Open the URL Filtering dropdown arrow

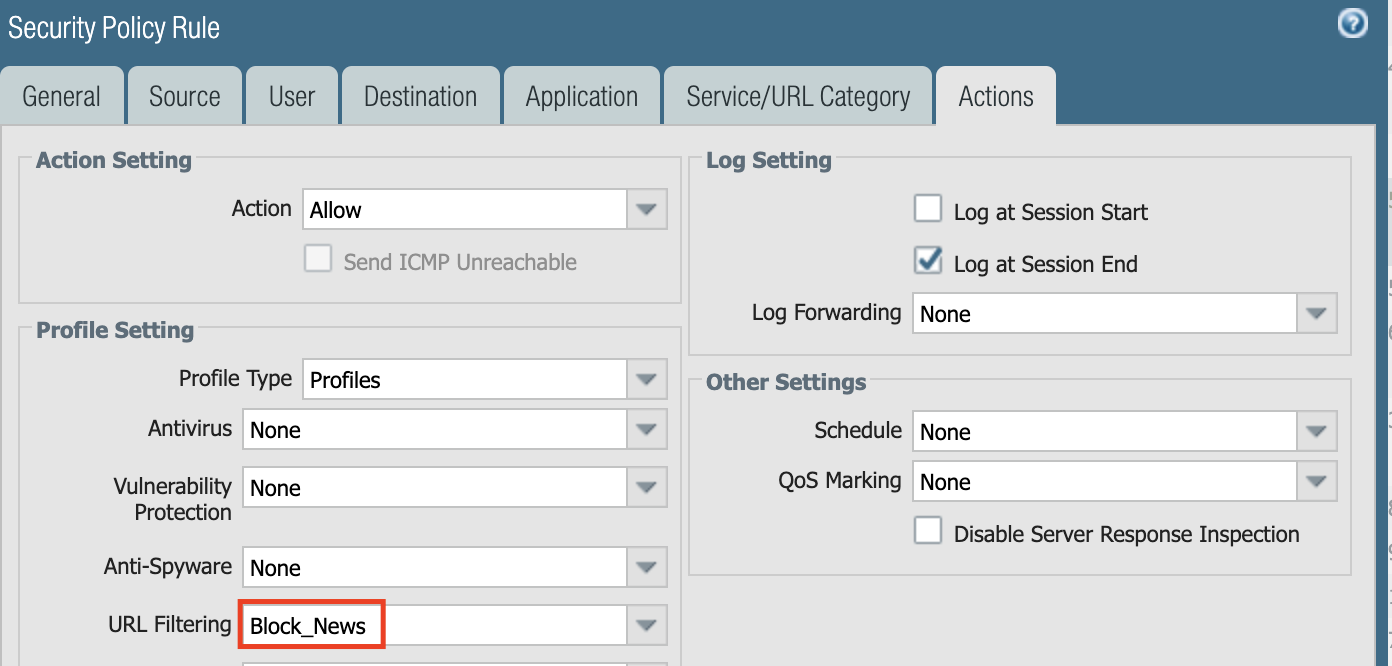click(x=646, y=626)
